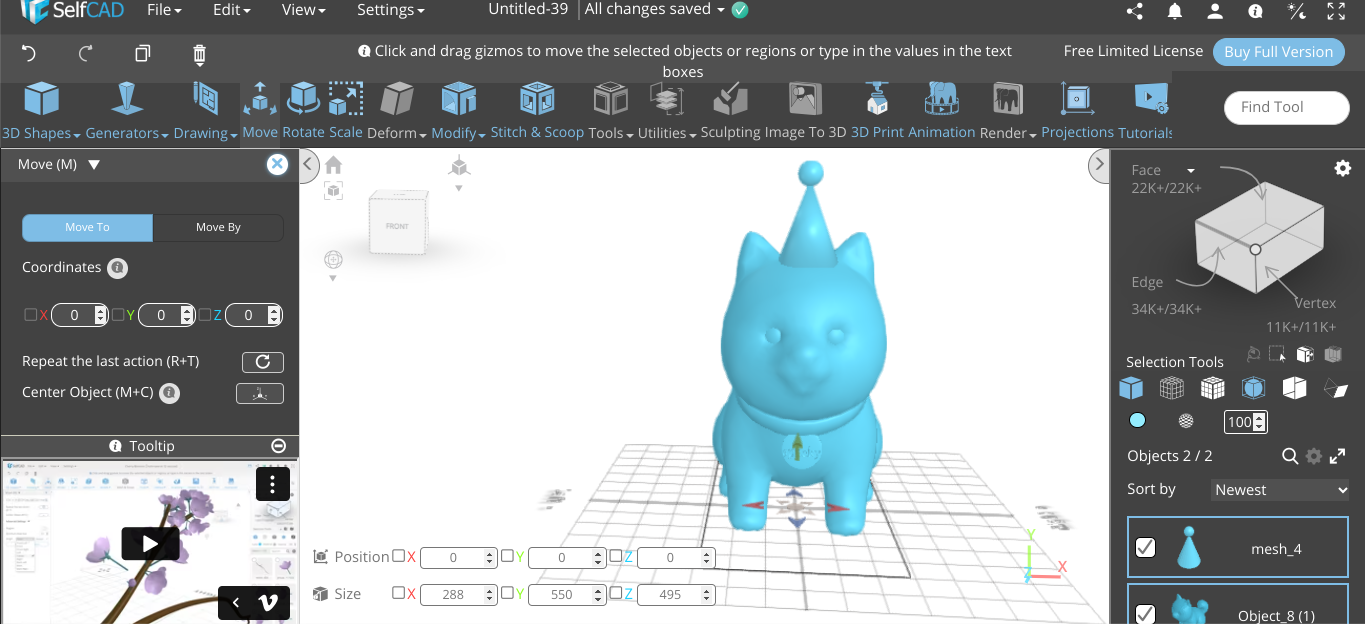Reset view with home icon
The height and width of the screenshot is (624, 1365).
tap(333, 165)
